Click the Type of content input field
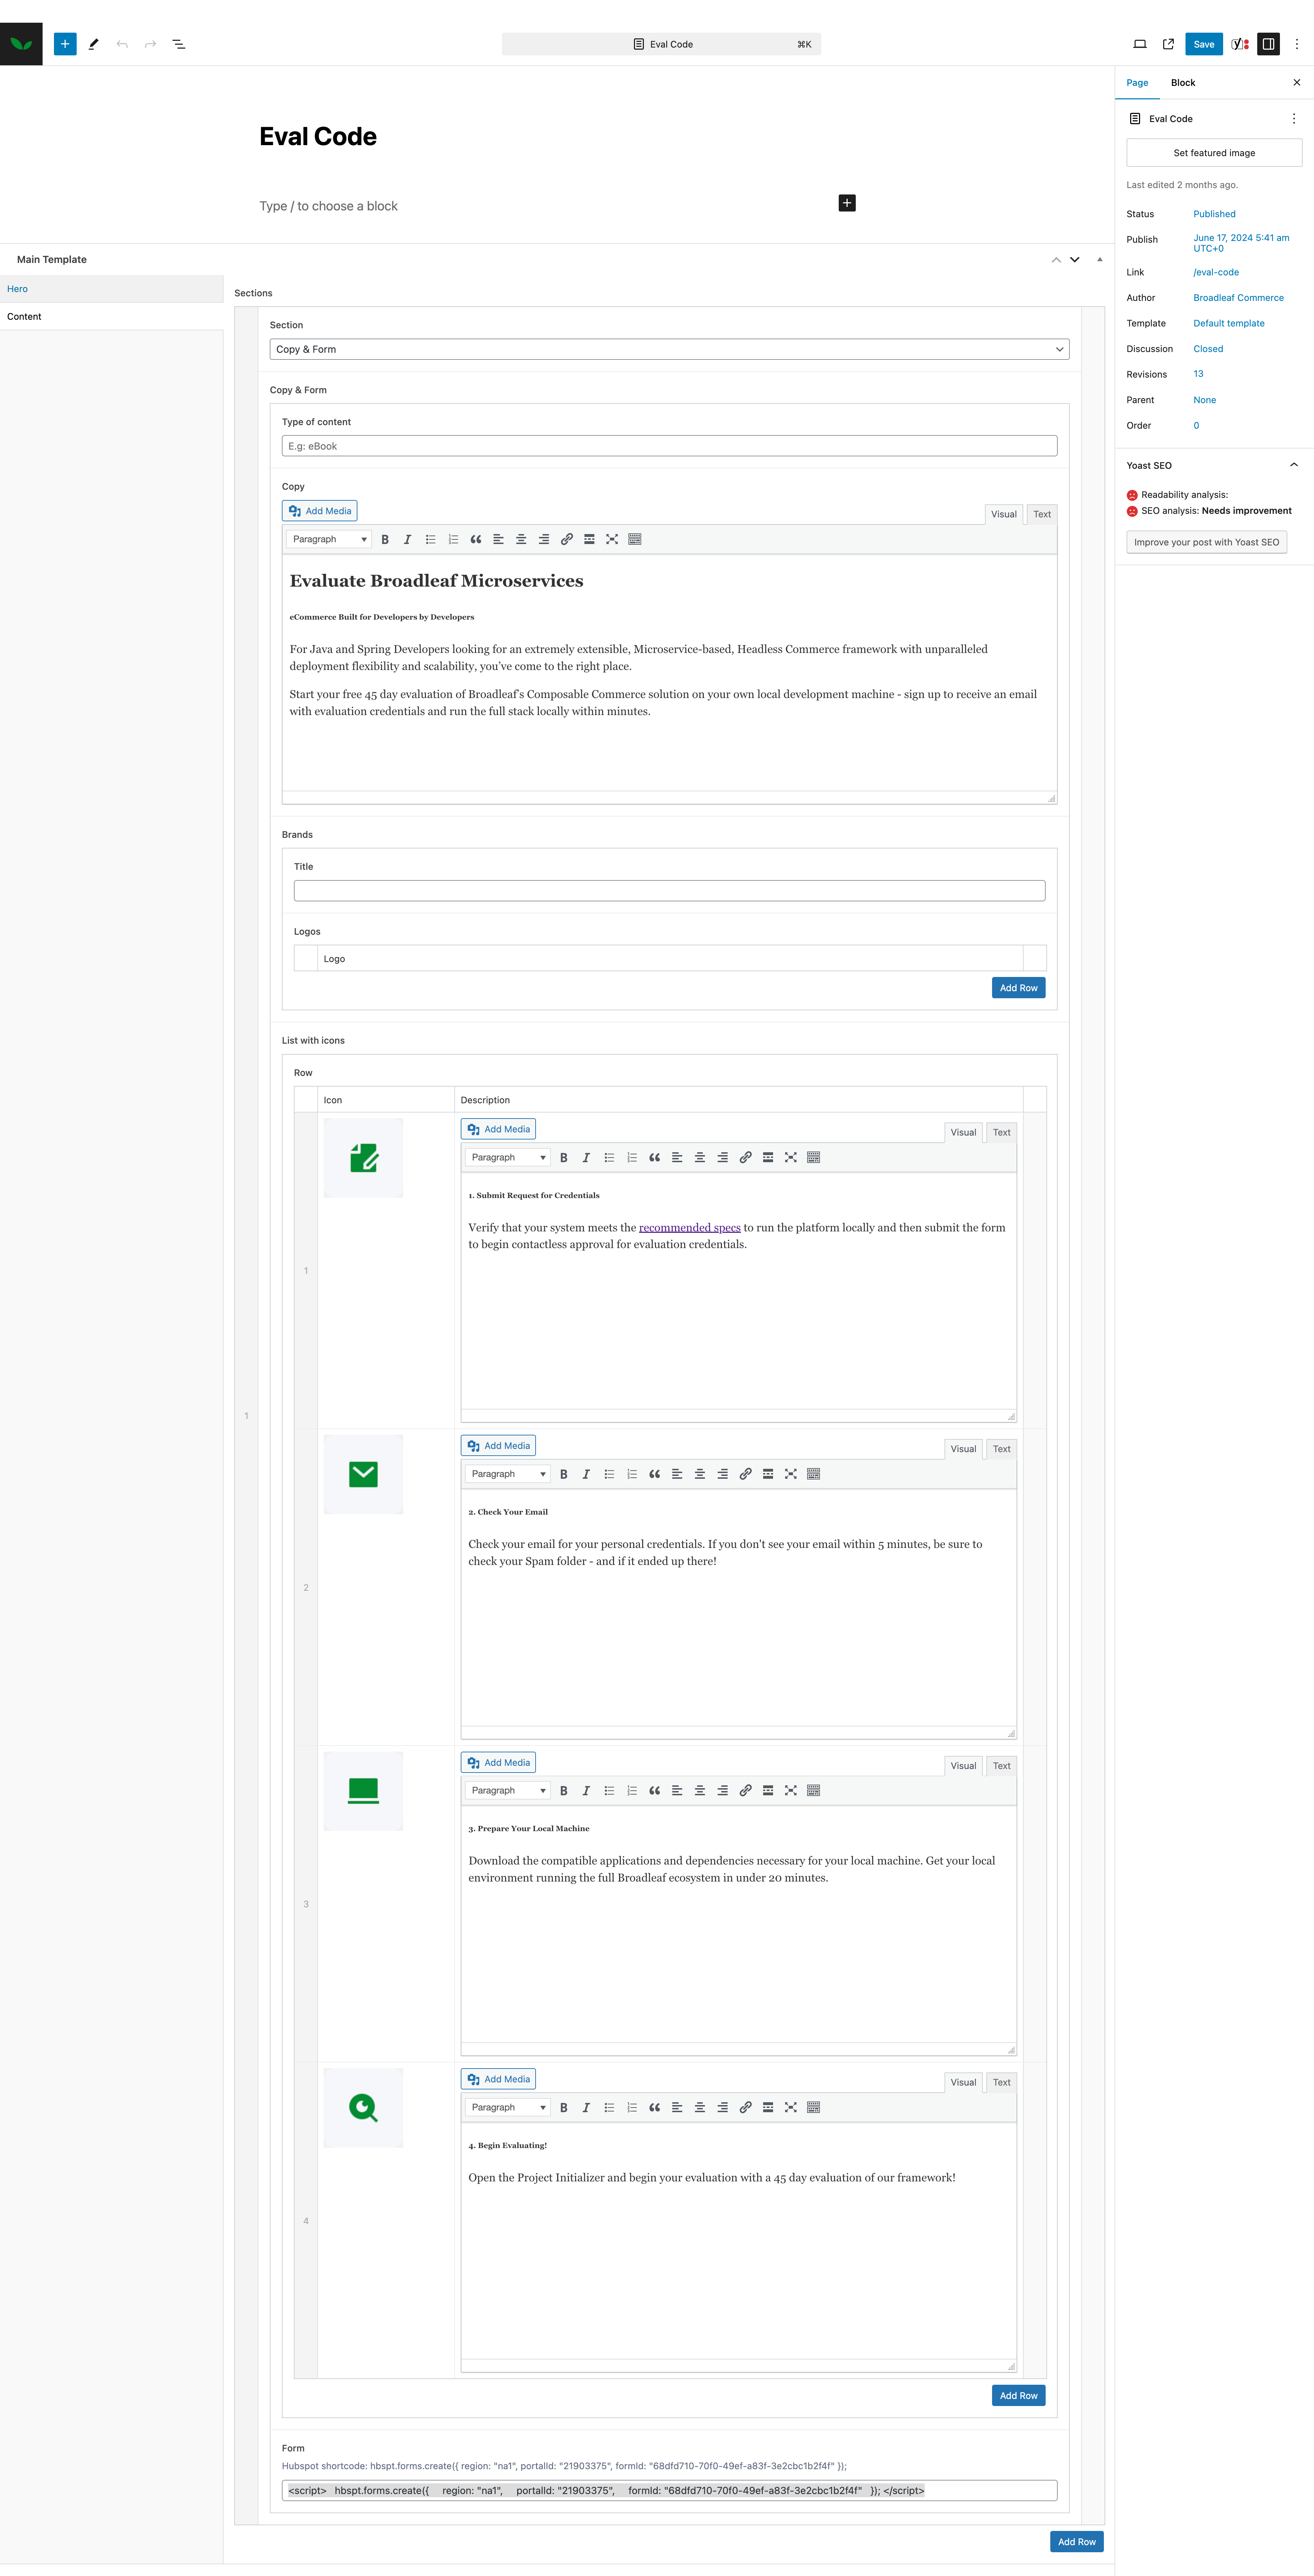The height and width of the screenshot is (2576, 1314). pos(669,446)
